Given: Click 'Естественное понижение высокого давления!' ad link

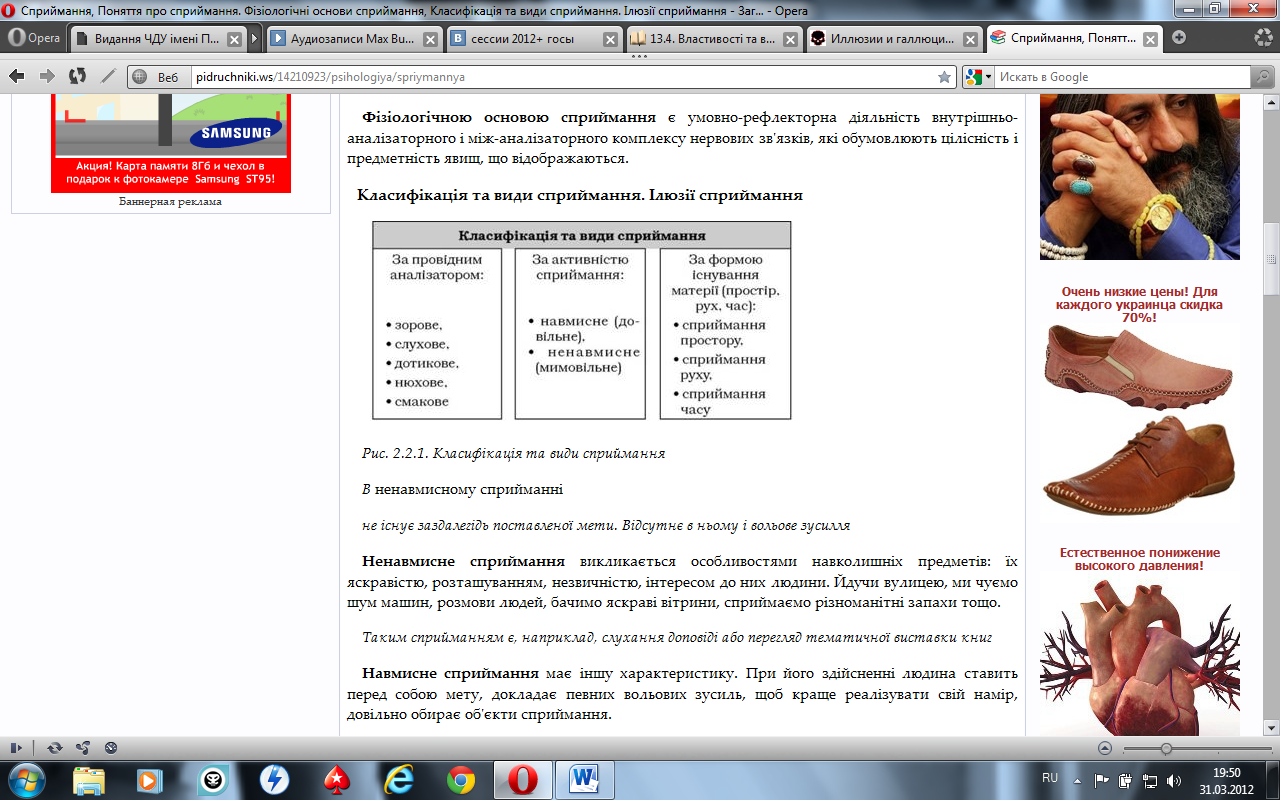Looking at the screenshot, I should click(x=1140, y=559).
